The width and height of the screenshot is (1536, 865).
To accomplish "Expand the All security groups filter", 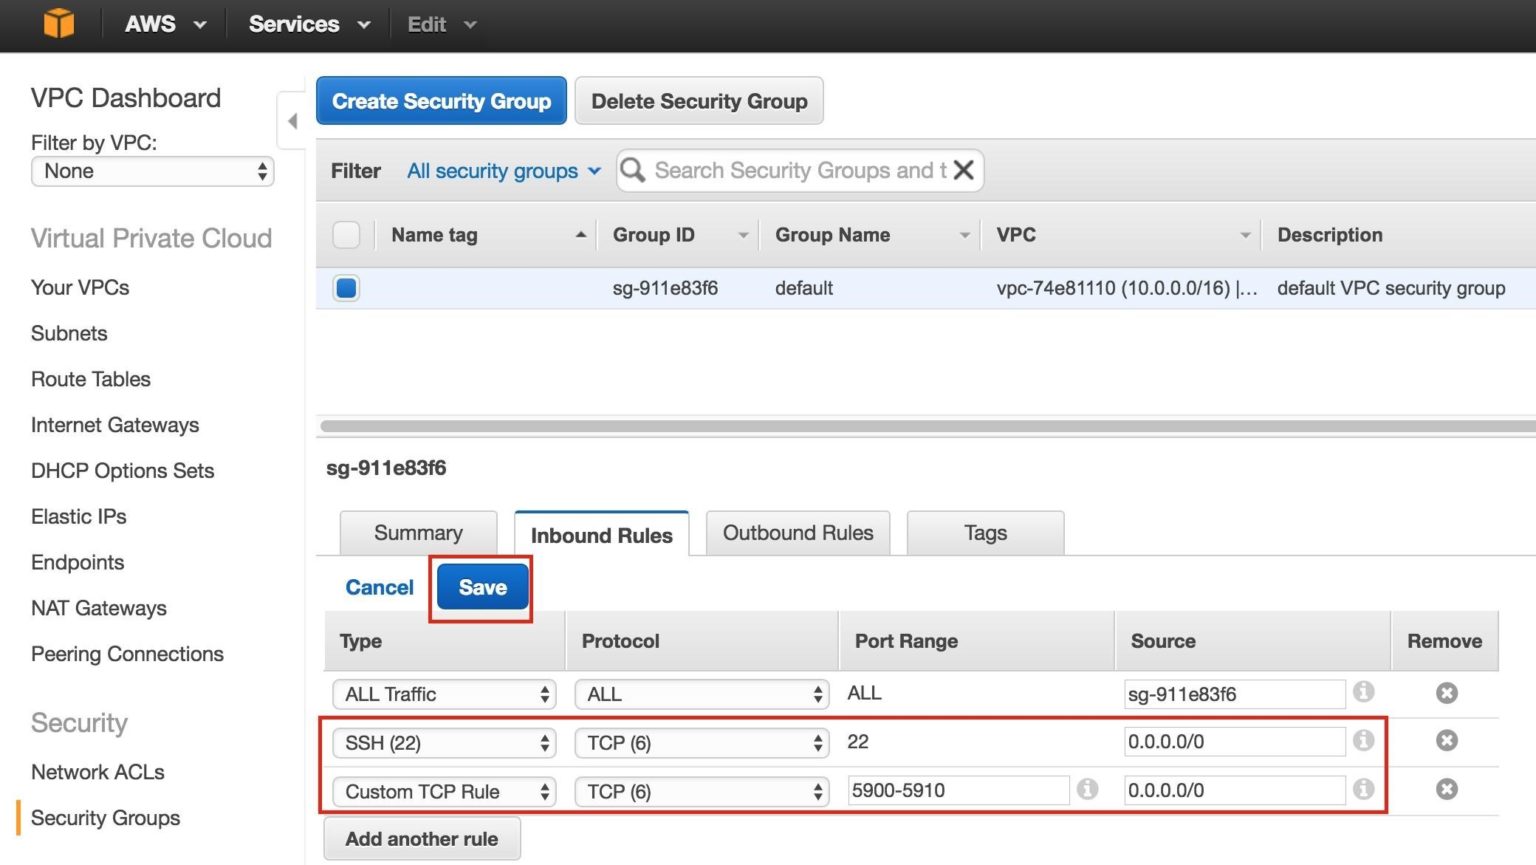I will pyautogui.click(x=503, y=171).
